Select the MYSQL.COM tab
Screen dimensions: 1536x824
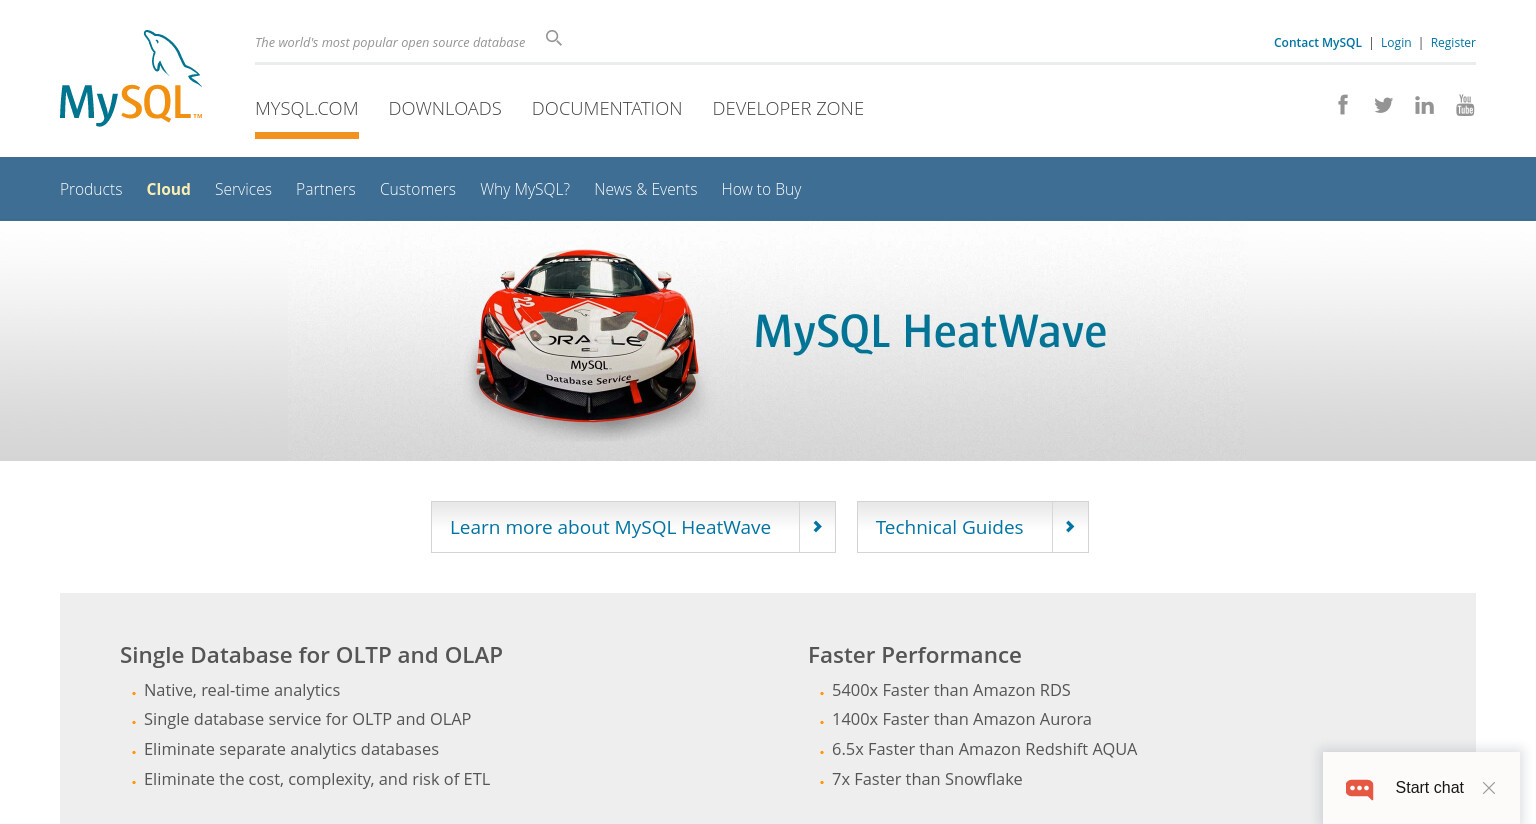(307, 109)
